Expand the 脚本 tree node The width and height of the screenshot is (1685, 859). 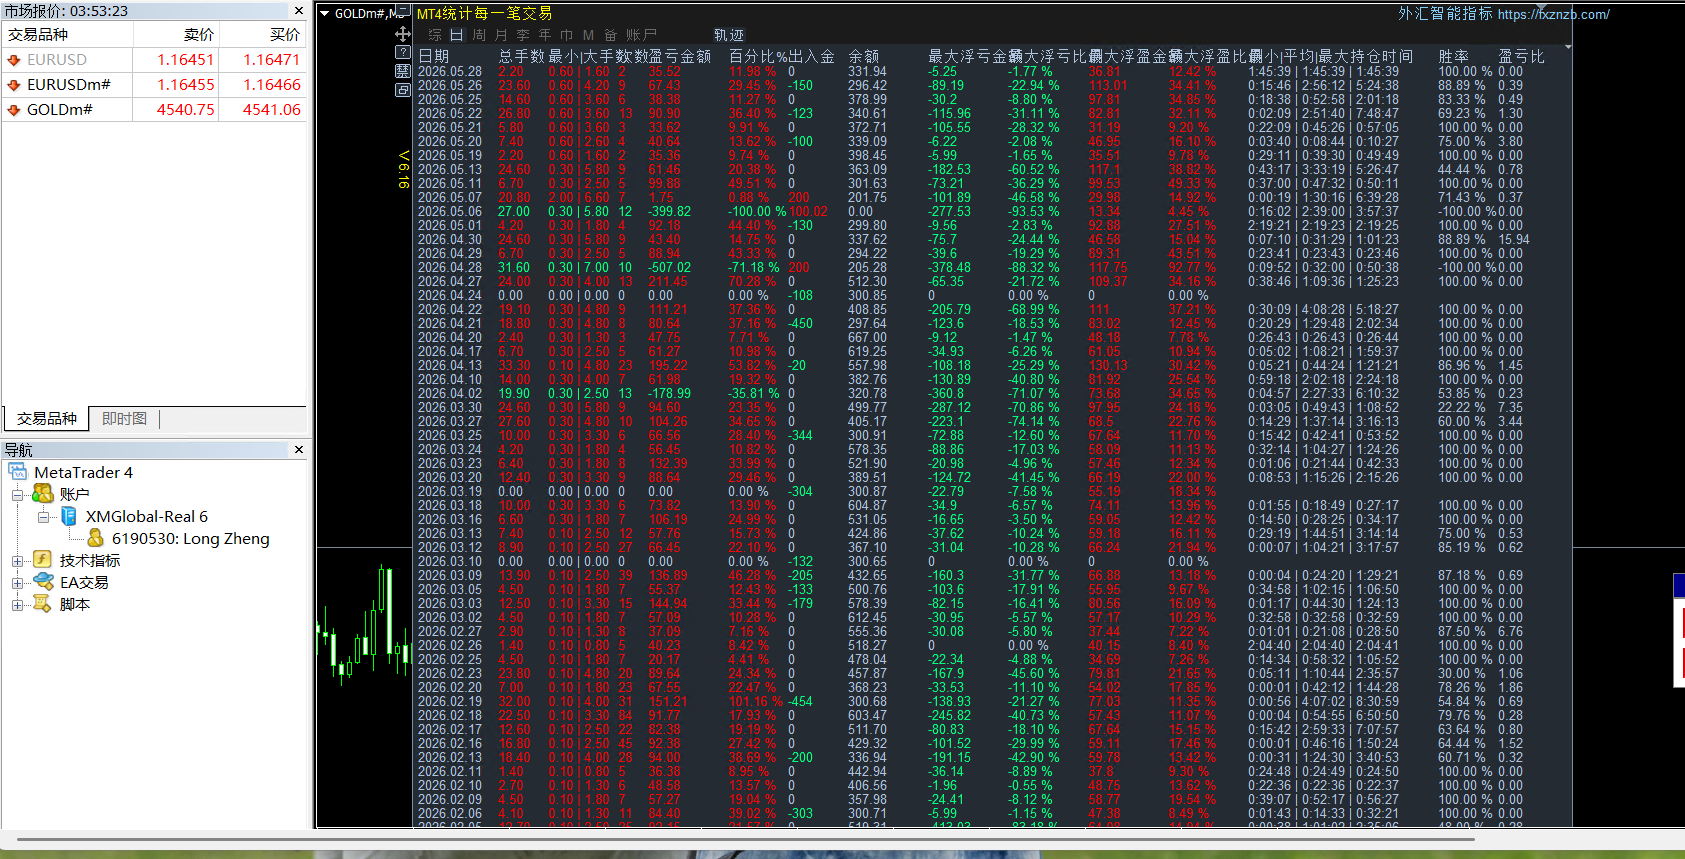click(x=17, y=605)
